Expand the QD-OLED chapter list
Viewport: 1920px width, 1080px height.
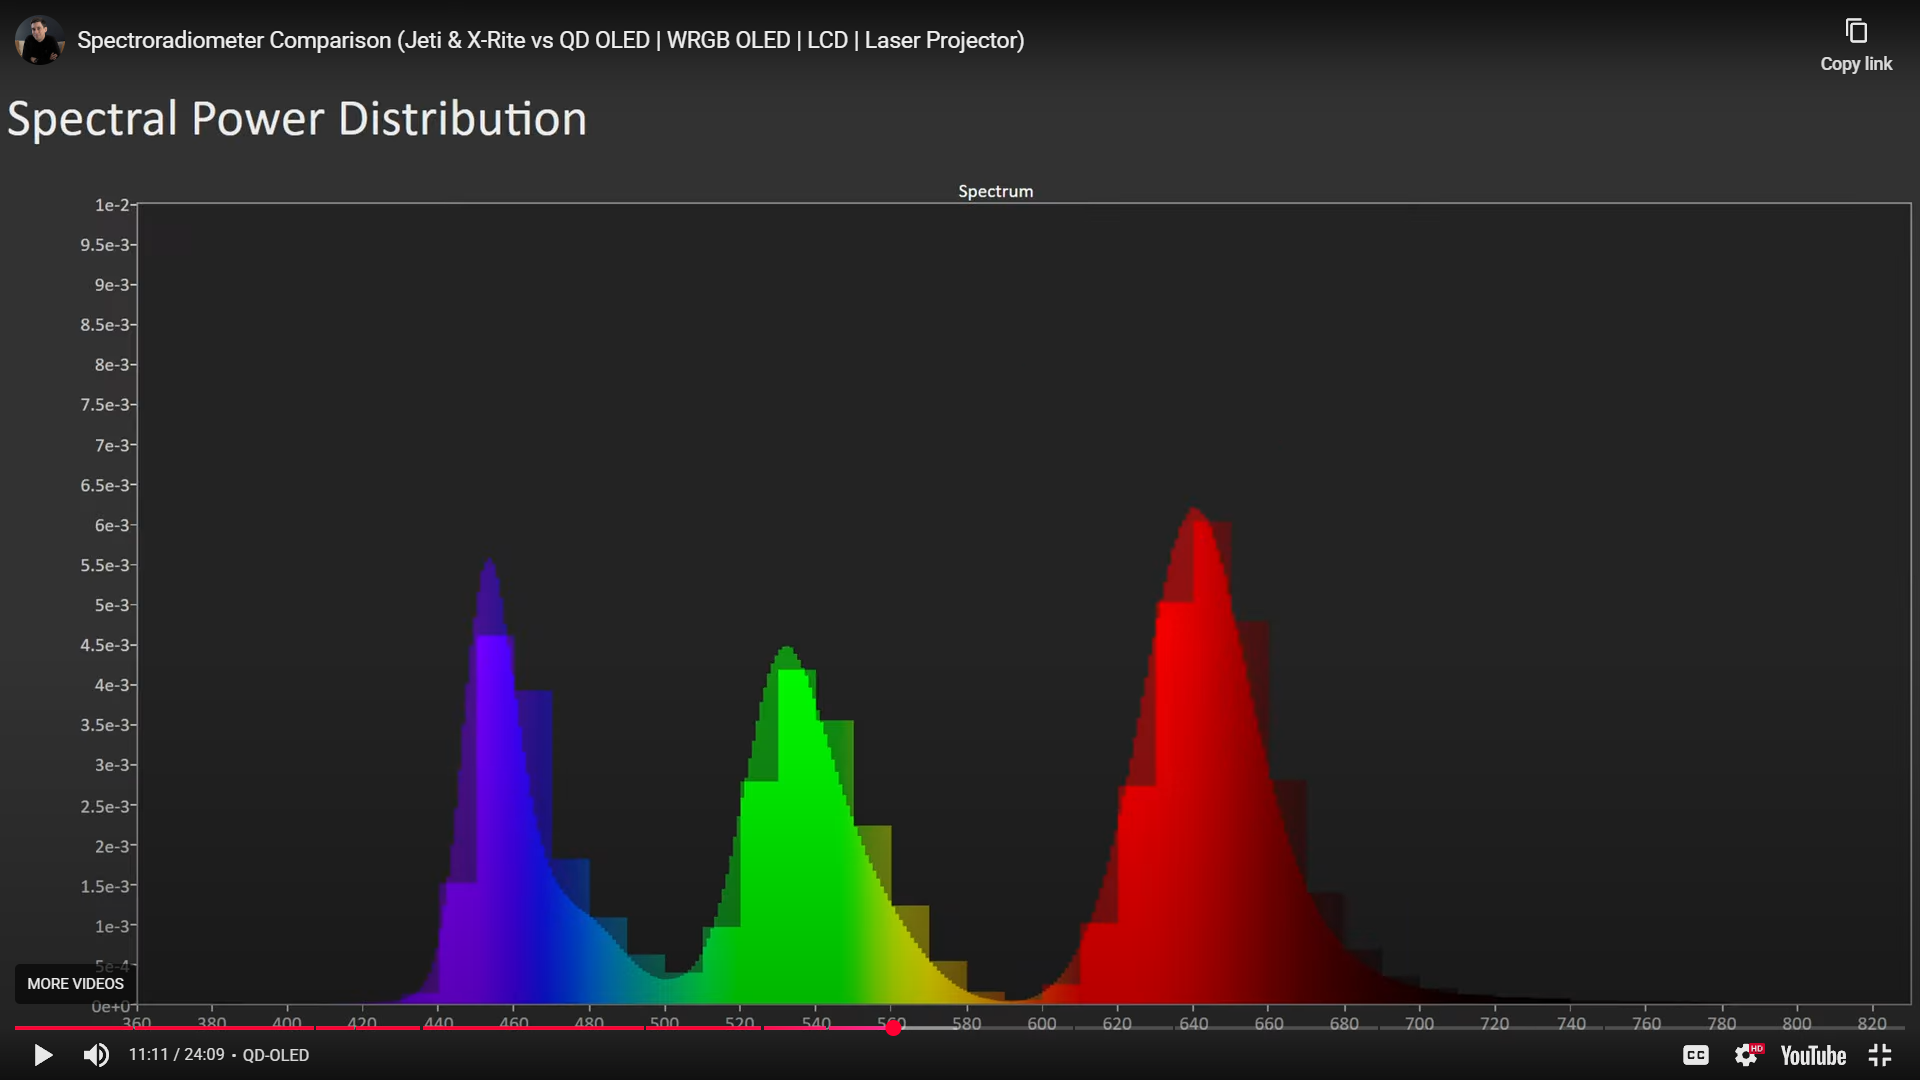pos(276,1055)
